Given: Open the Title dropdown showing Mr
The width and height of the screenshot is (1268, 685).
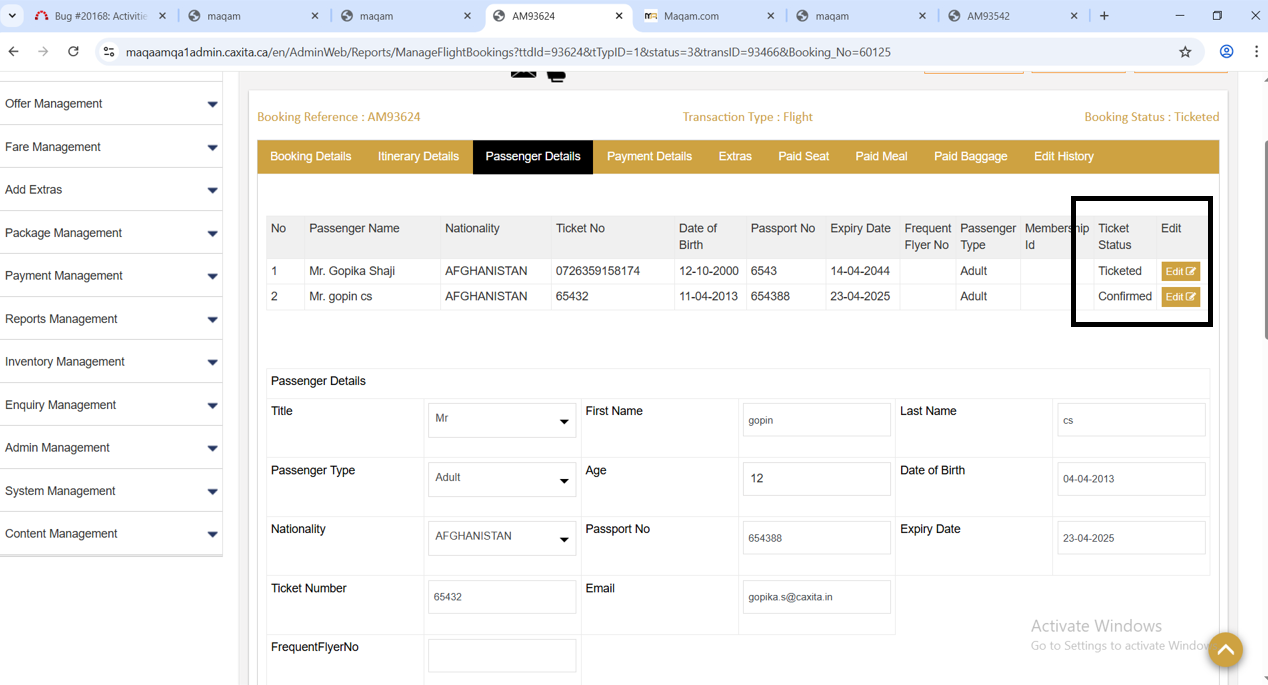Looking at the screenshot, I should pos(502,420).
